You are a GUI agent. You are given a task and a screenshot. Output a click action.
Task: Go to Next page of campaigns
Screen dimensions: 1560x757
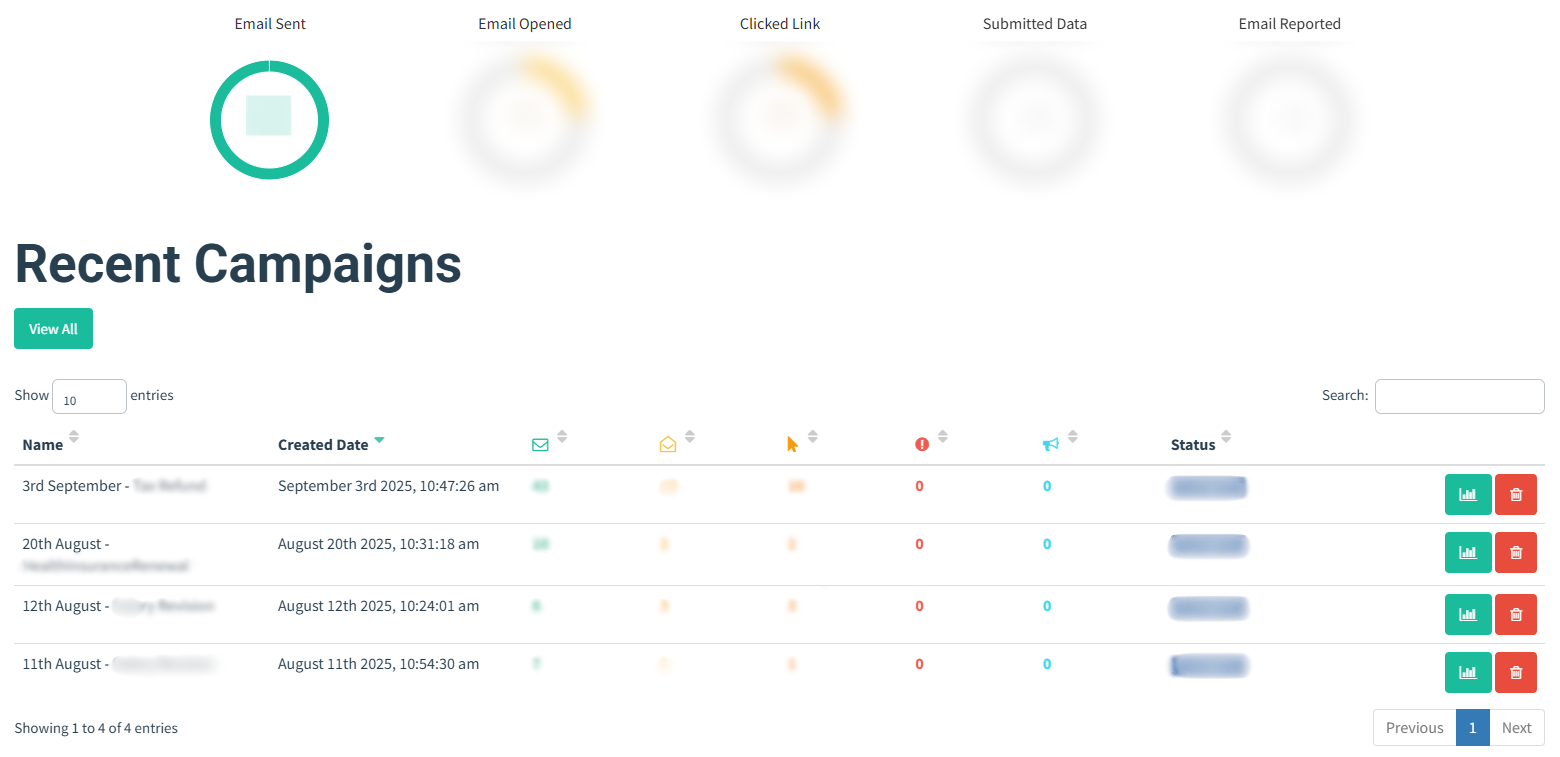pyautogui.click(x=1516, y=728)
